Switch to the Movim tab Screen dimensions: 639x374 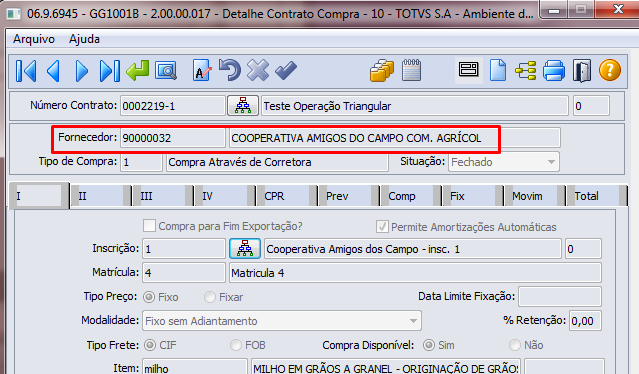coord(535,196)
